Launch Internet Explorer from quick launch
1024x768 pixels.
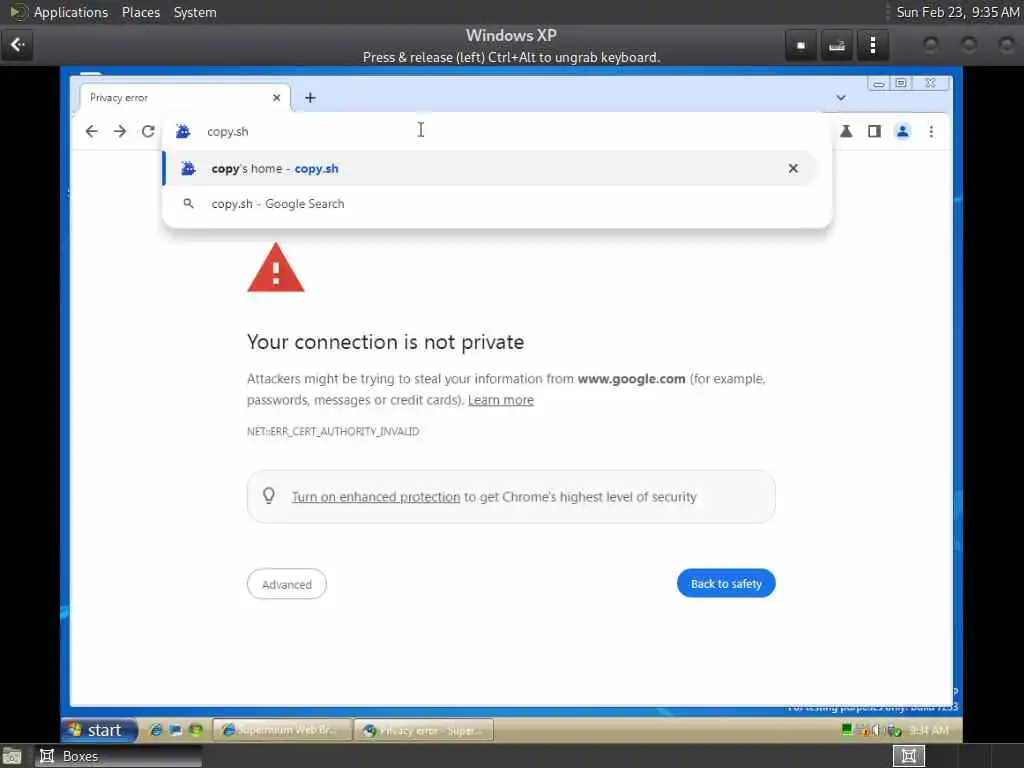(x=155, y=729)
